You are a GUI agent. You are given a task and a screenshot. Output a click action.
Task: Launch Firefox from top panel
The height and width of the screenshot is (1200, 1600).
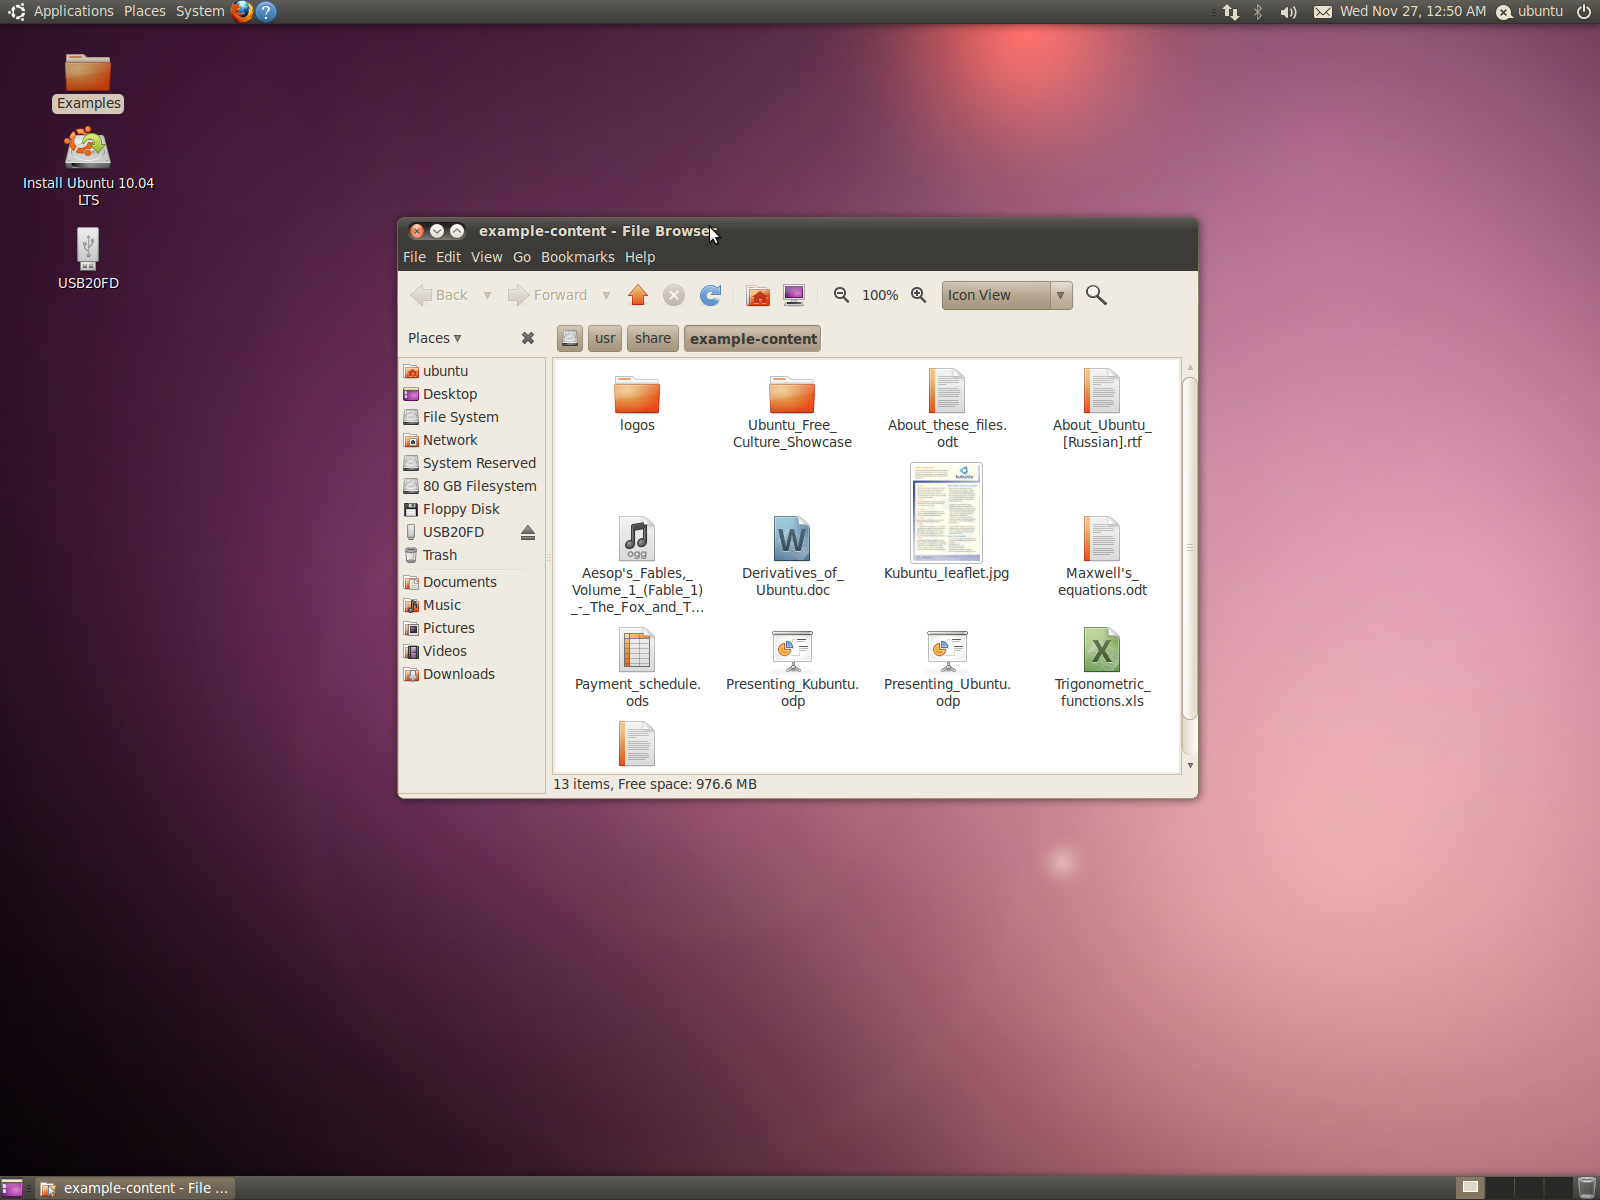click(x=242, y=12)
